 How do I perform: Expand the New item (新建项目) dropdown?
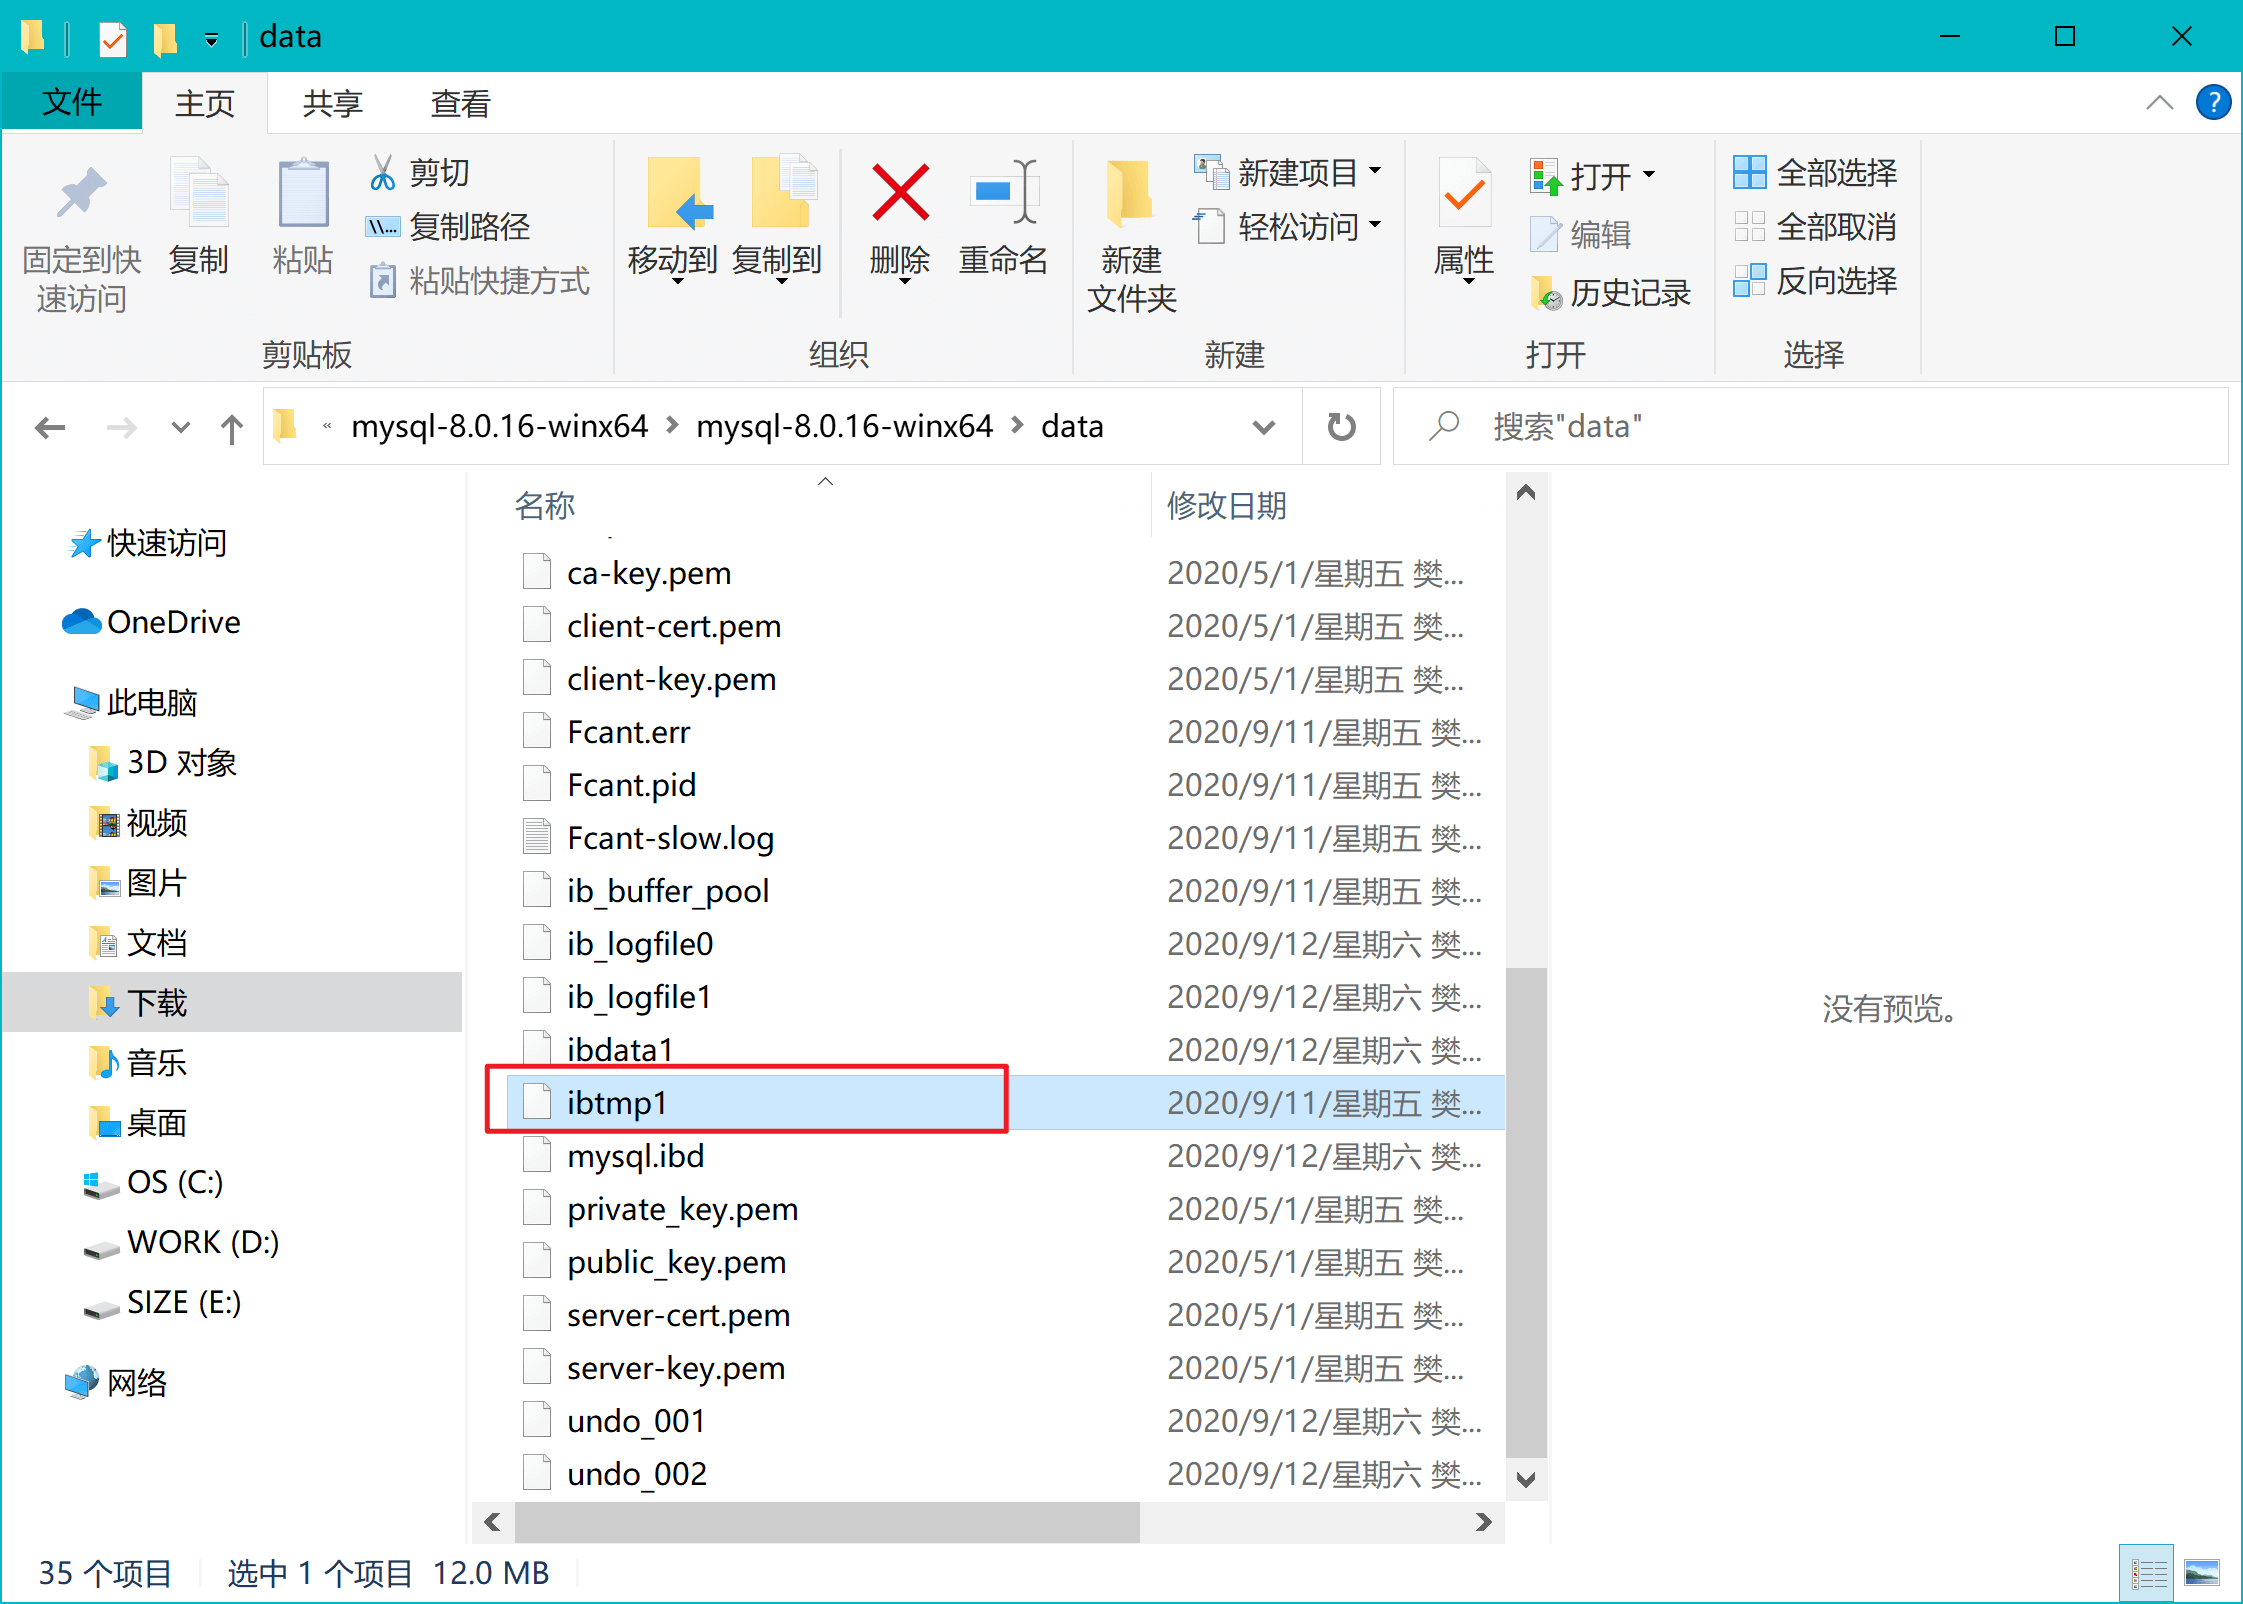click(1375, 172)
